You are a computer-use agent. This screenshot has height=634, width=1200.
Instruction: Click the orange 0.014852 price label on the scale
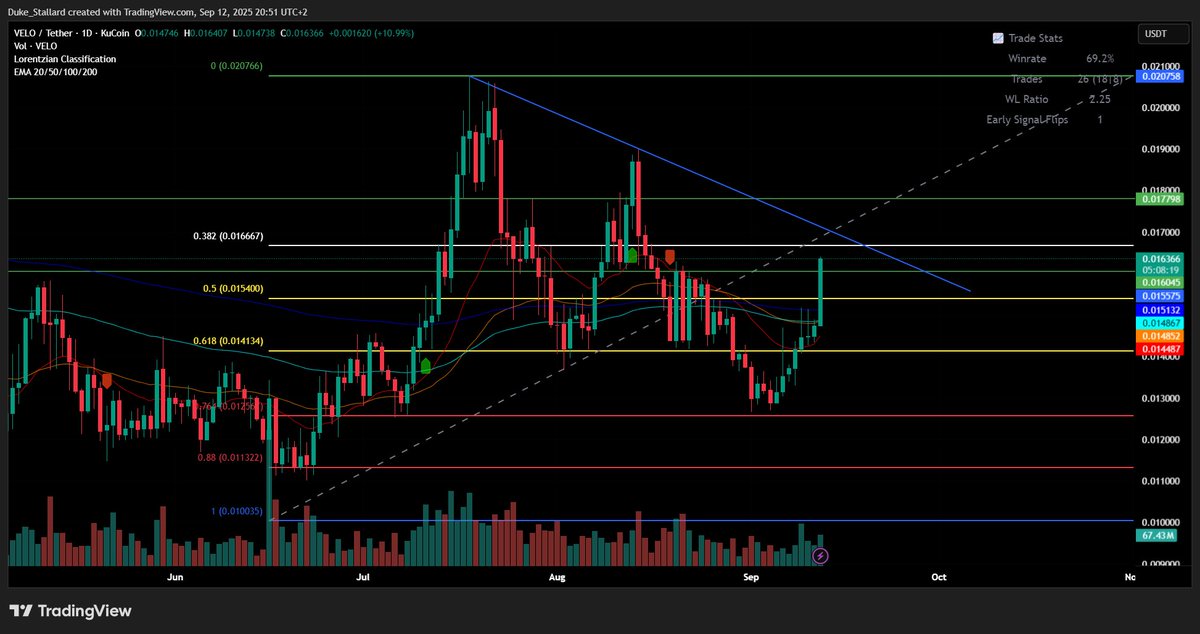coord(1160,337)
